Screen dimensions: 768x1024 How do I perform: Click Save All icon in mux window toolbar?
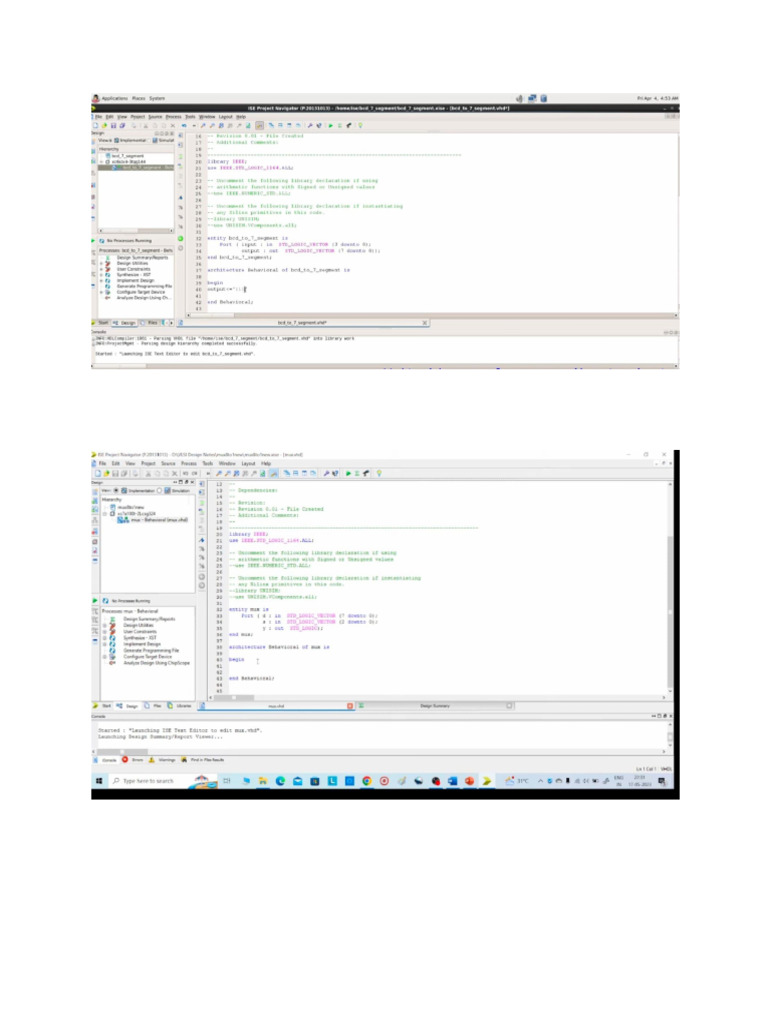tap(123, 473)
